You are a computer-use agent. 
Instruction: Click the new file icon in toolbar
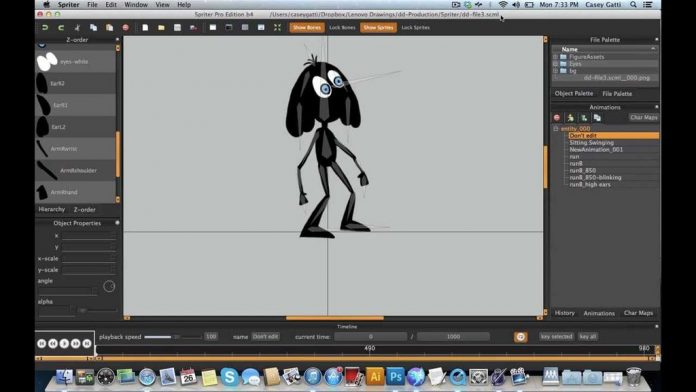click(145, 28)
